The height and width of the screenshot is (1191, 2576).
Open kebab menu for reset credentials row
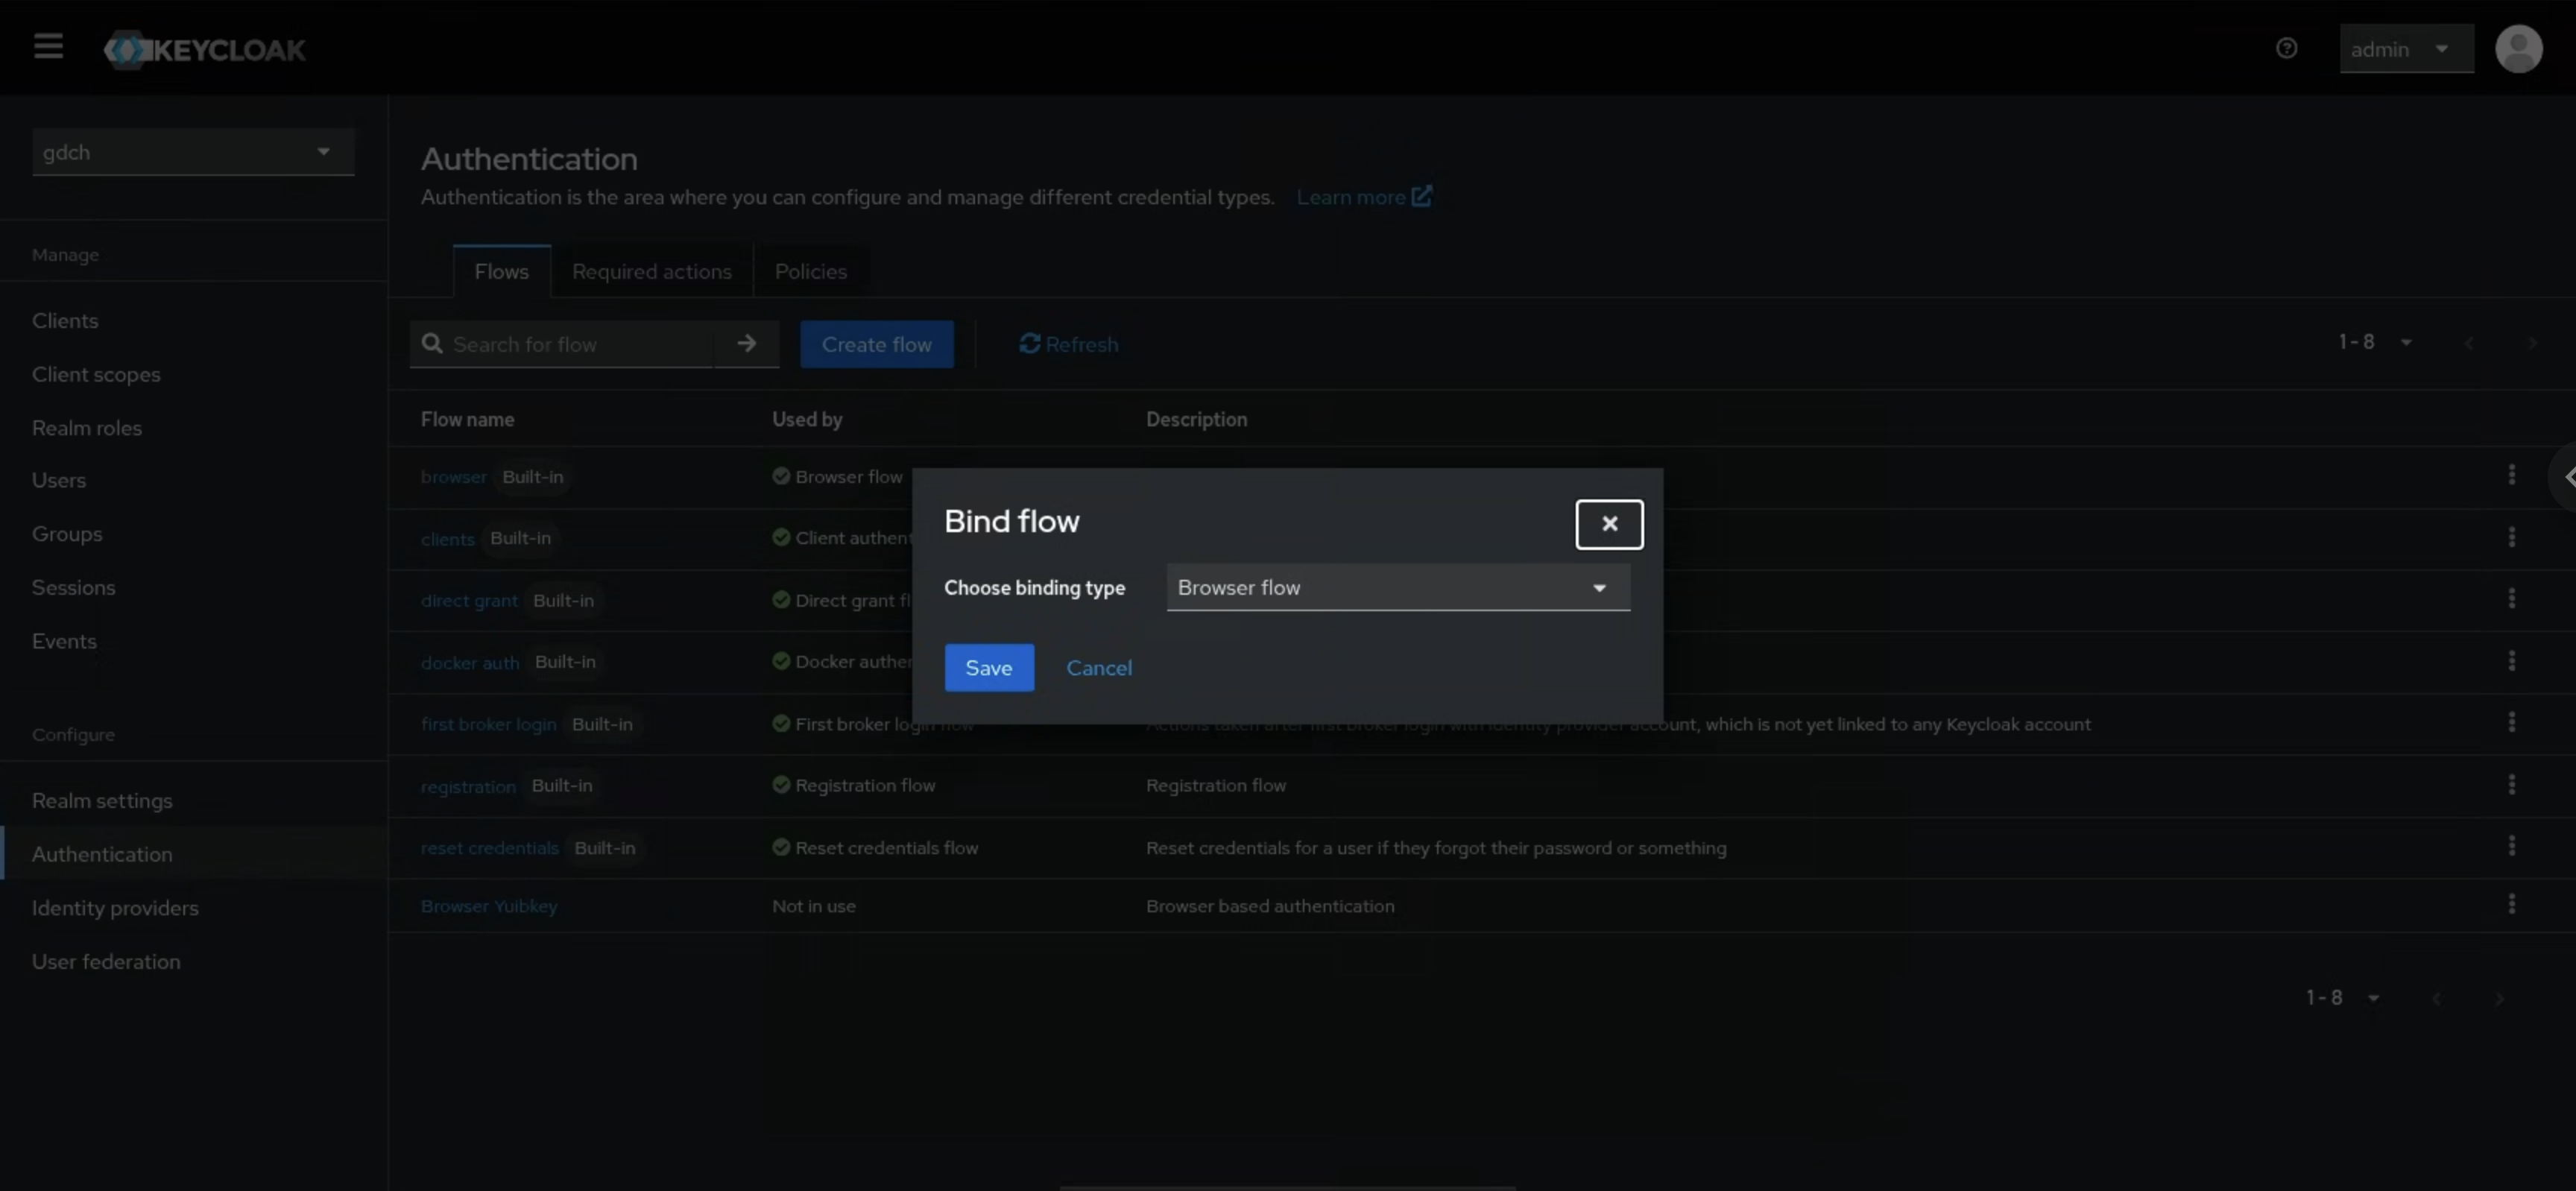2511,847
